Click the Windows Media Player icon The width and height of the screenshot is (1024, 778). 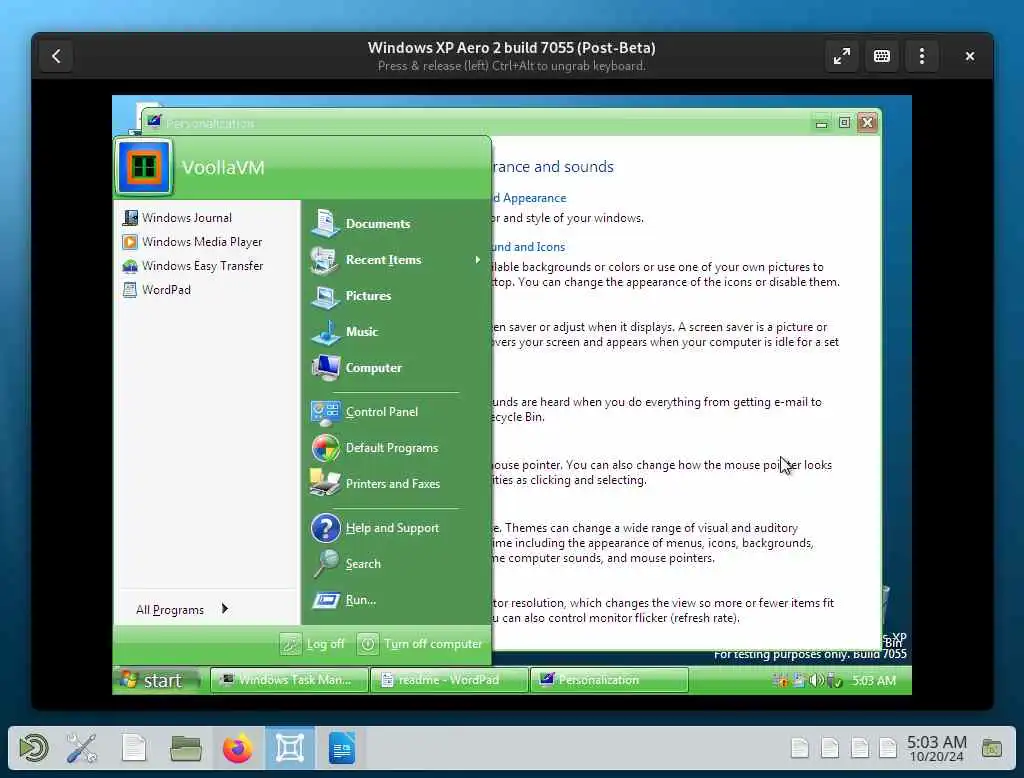pos(130,242)
